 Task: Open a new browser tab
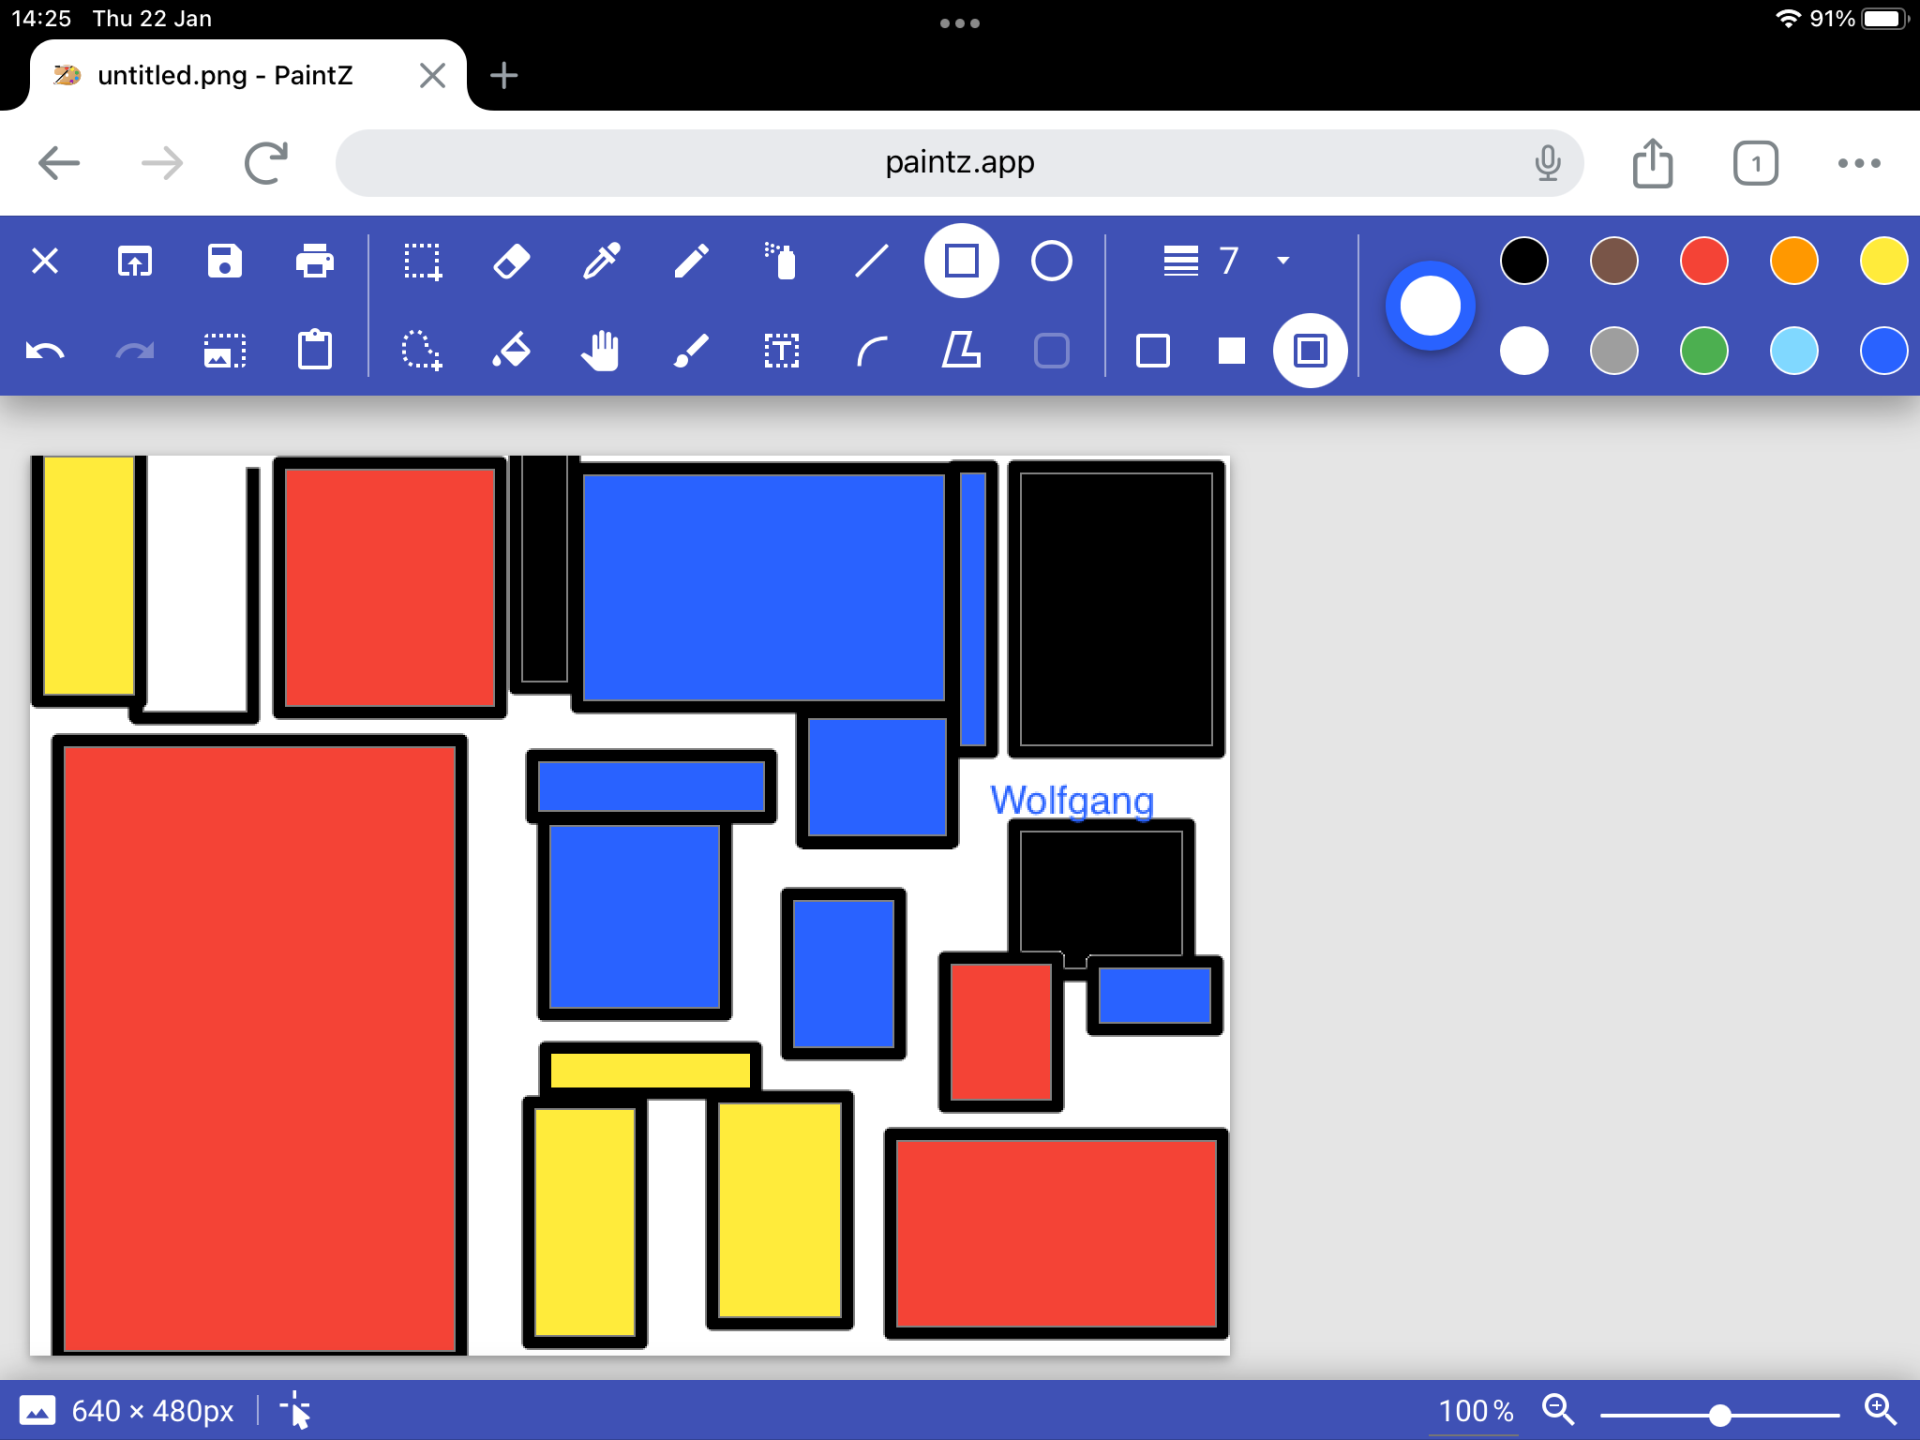click(504, 76)
